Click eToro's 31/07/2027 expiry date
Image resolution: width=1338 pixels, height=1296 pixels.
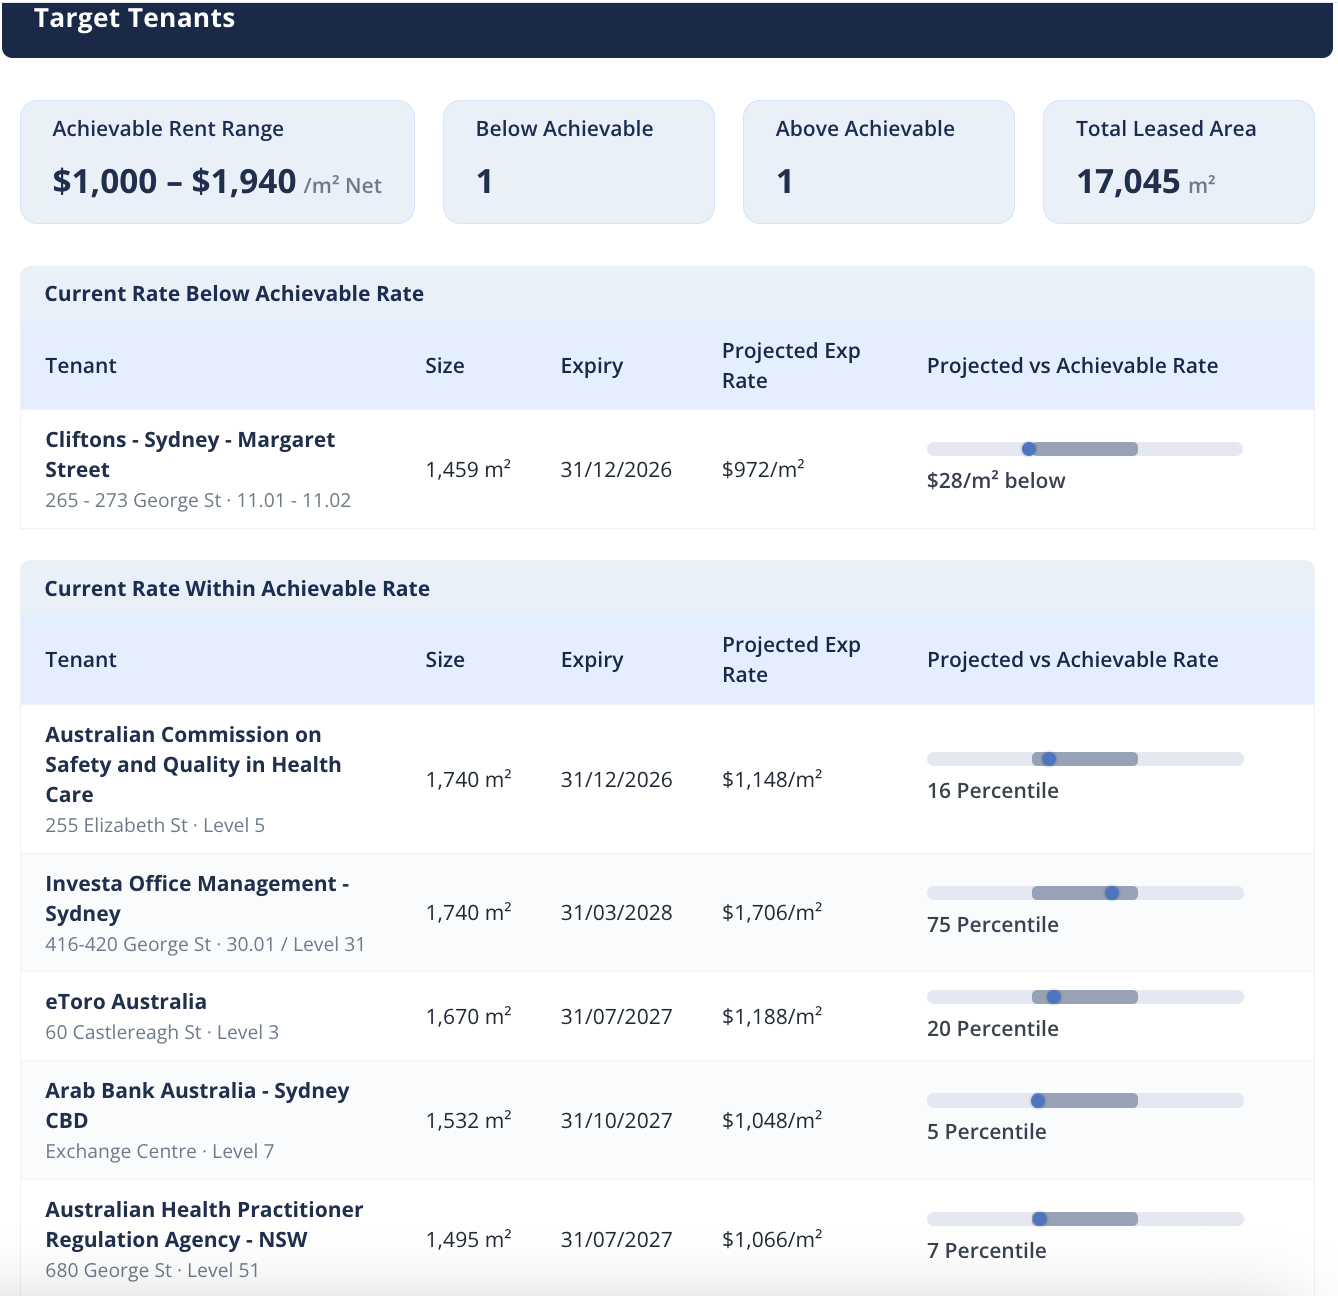pos(616,1017)
